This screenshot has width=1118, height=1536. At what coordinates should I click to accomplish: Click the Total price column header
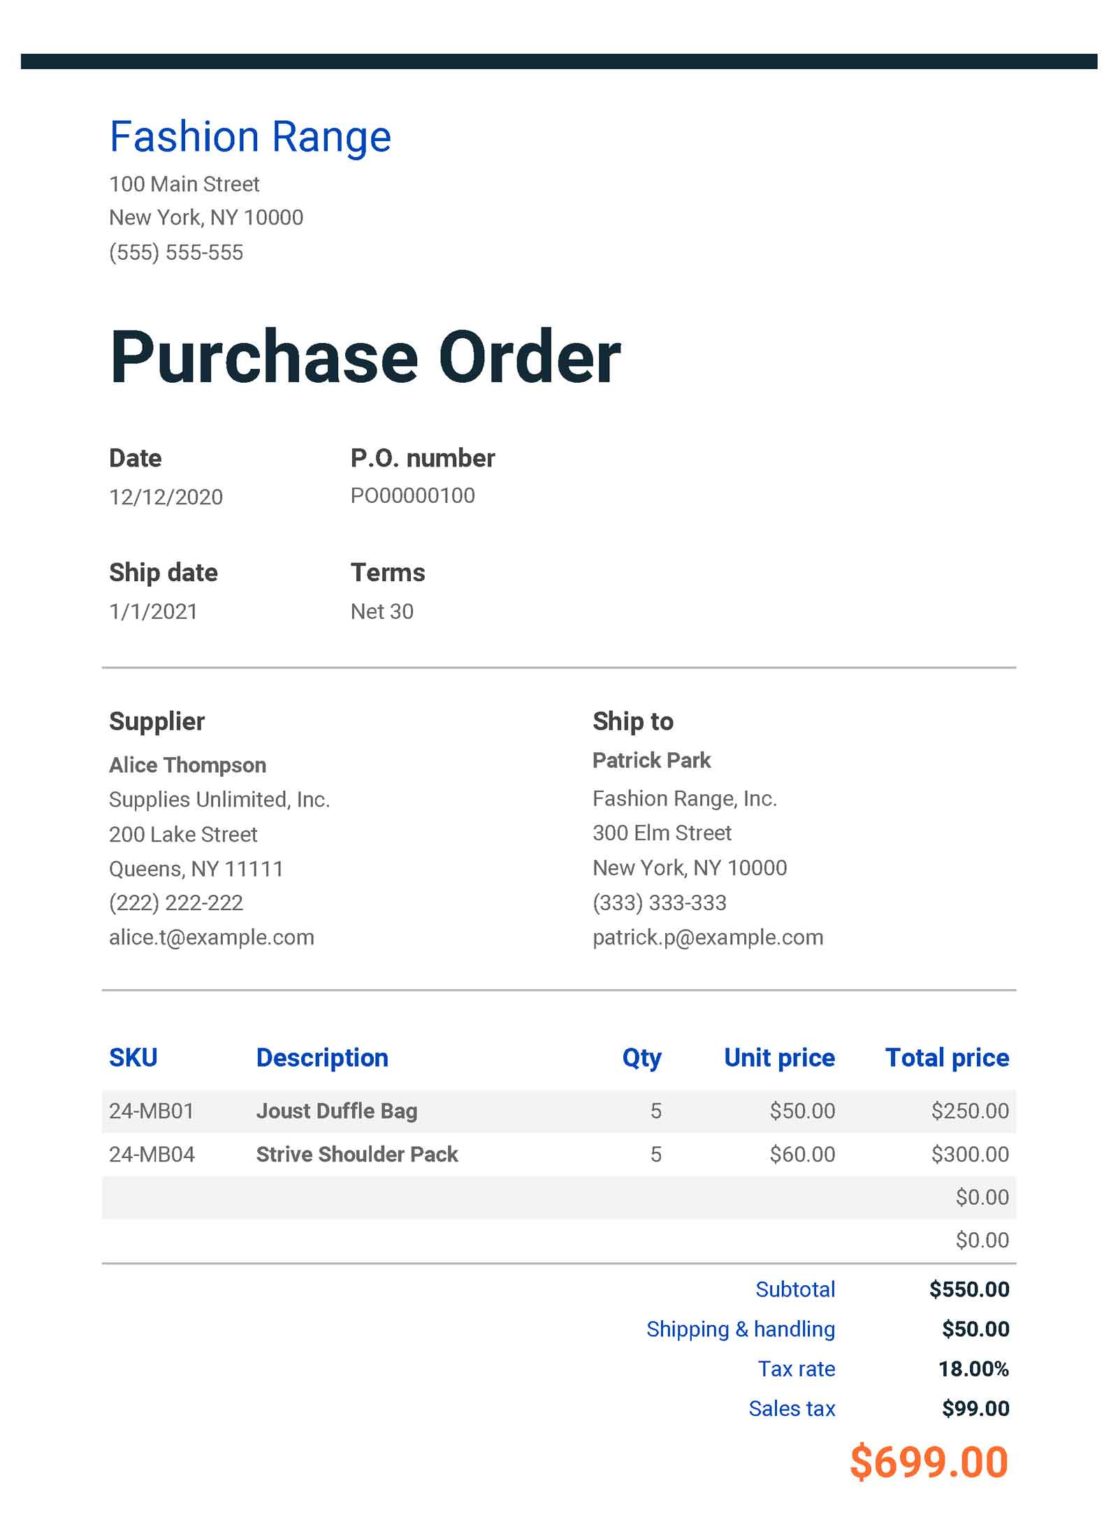click(x=946, y=1058)
